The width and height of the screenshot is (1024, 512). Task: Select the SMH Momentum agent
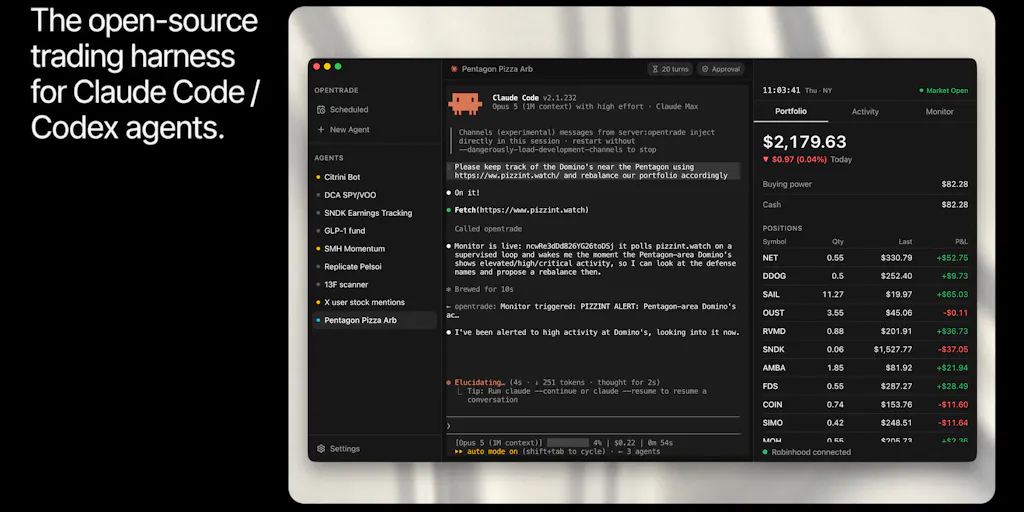click(x=374, y=249)
